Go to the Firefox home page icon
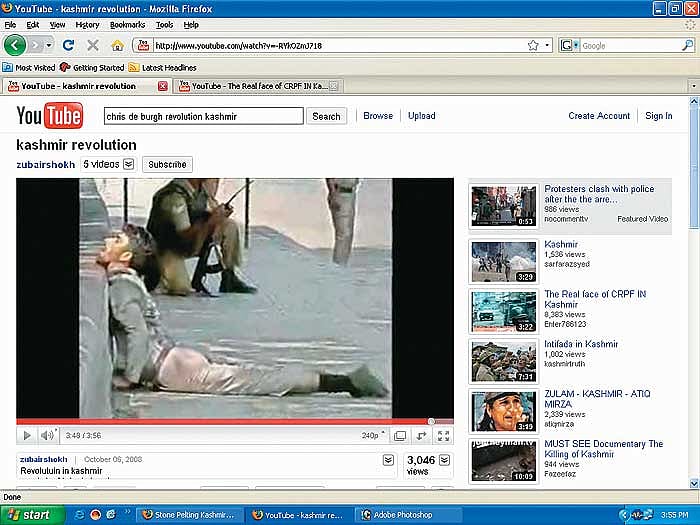This screenshot has height=525, width=700. (118, 45)
